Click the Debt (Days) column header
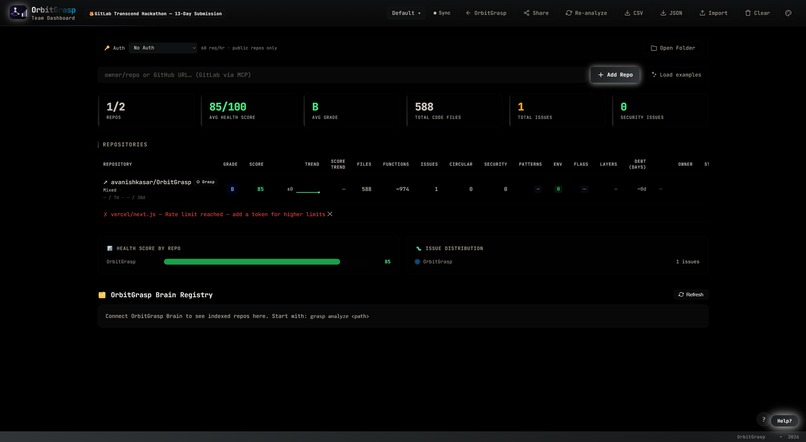Image resolution: width=806 pixels, height=442 pixels. point(638,164)
